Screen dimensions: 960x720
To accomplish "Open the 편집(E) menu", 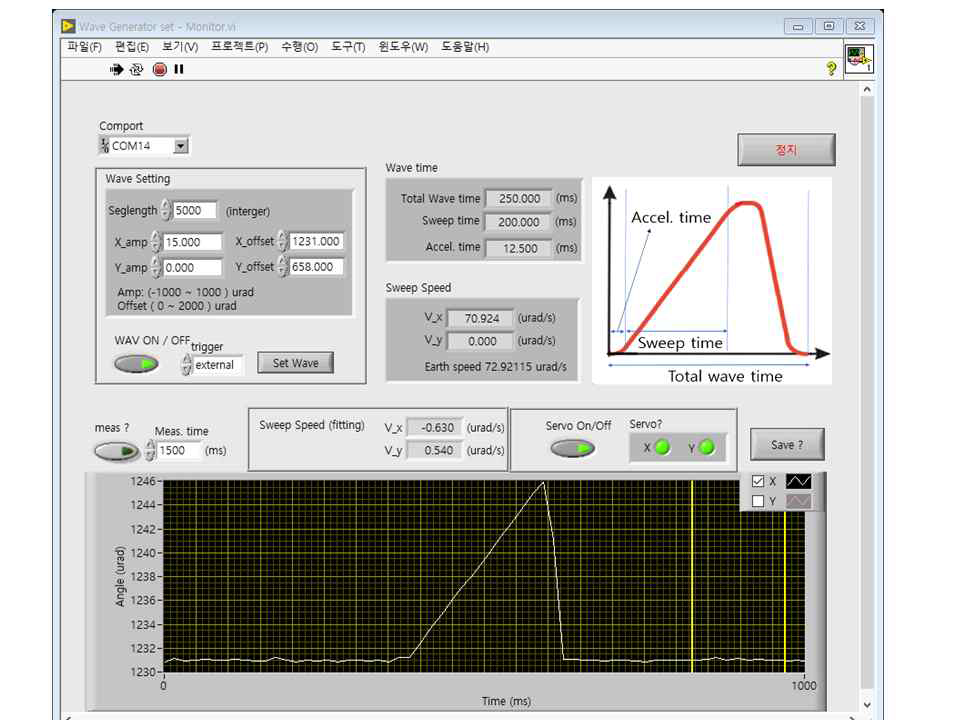I will [x=132, y=47].
